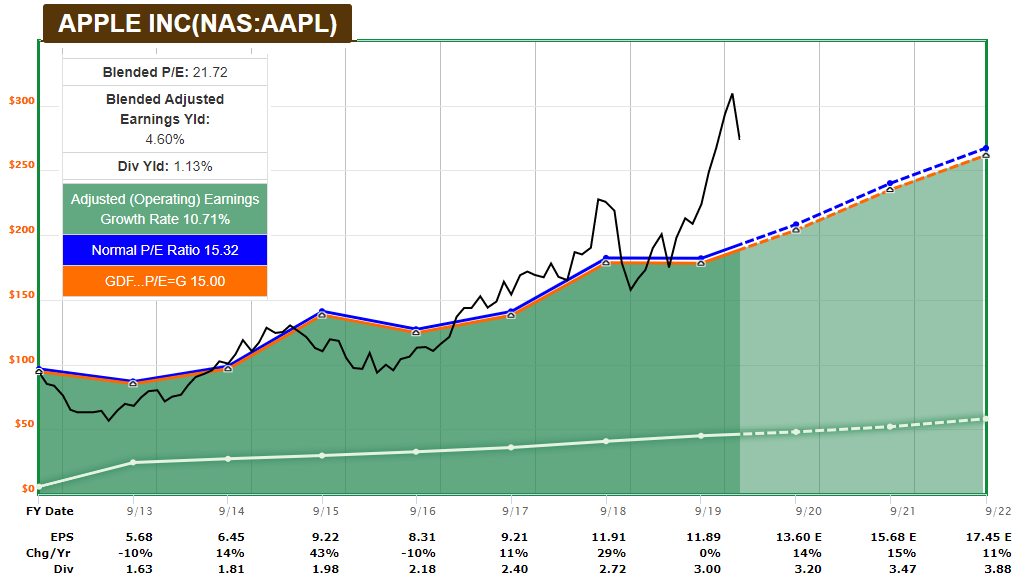
Task: Toggle the blue Normal P/E Ratio 15.32 legend
Action: [165, 250]
